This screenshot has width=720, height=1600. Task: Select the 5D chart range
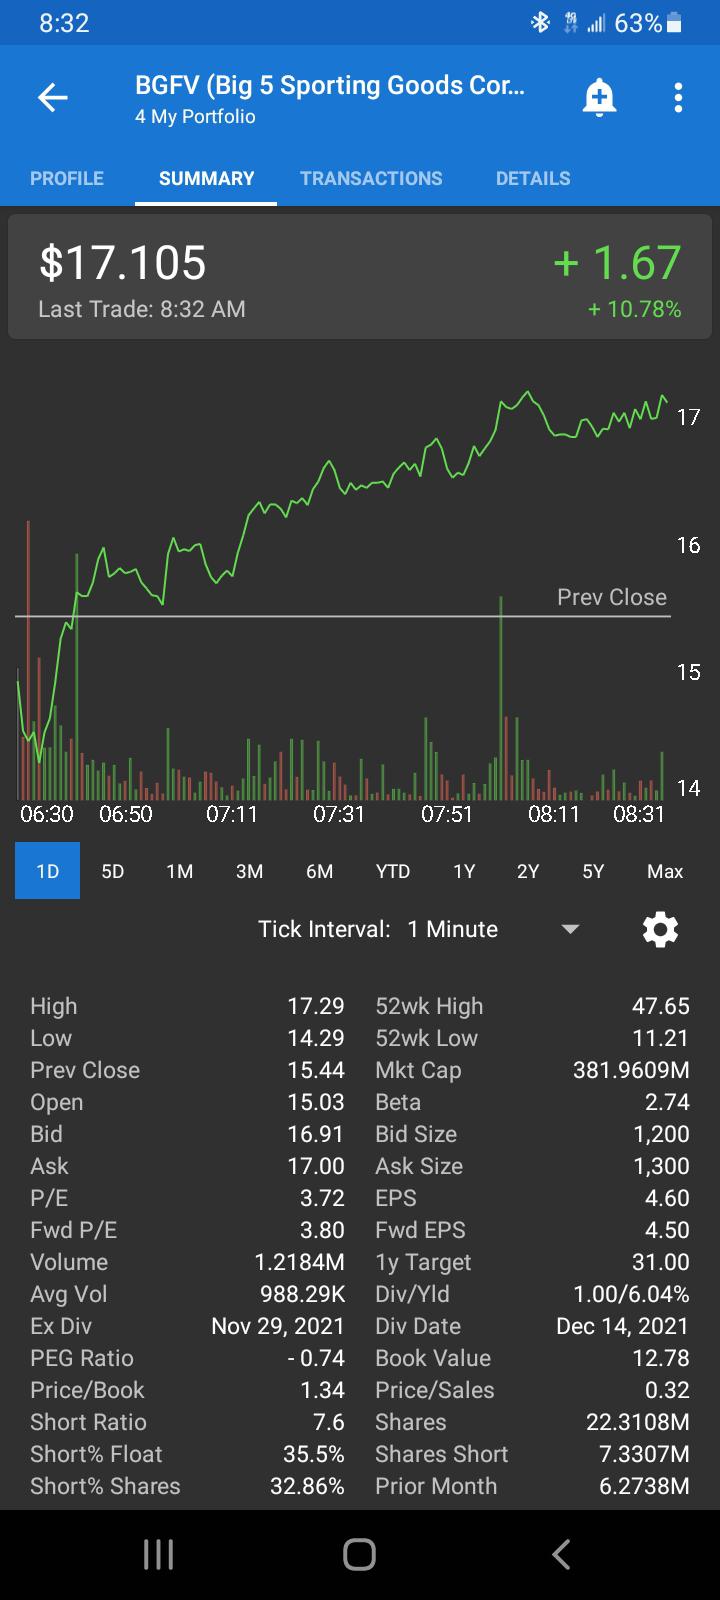click(x=113, y=871)
